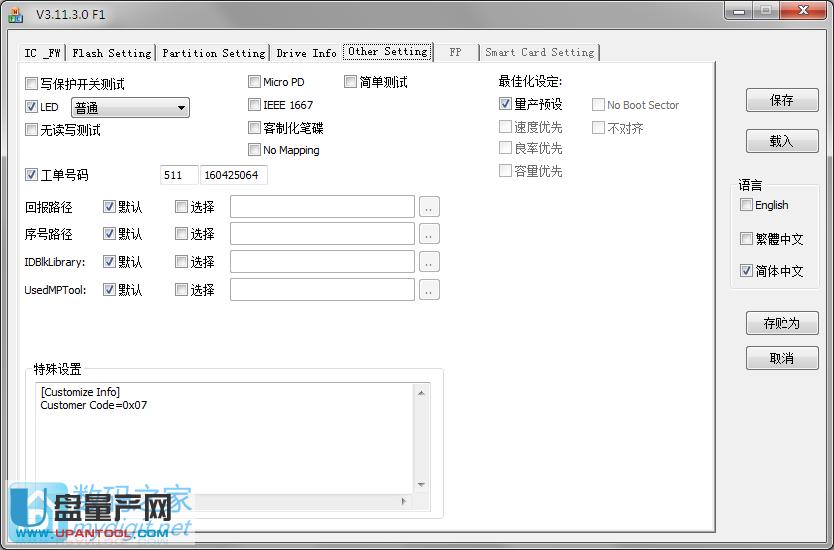The width and height of the screenshot is (834, 550).
Task: Click the horizontal scroll right arrow
Action: tap(404, 501)
